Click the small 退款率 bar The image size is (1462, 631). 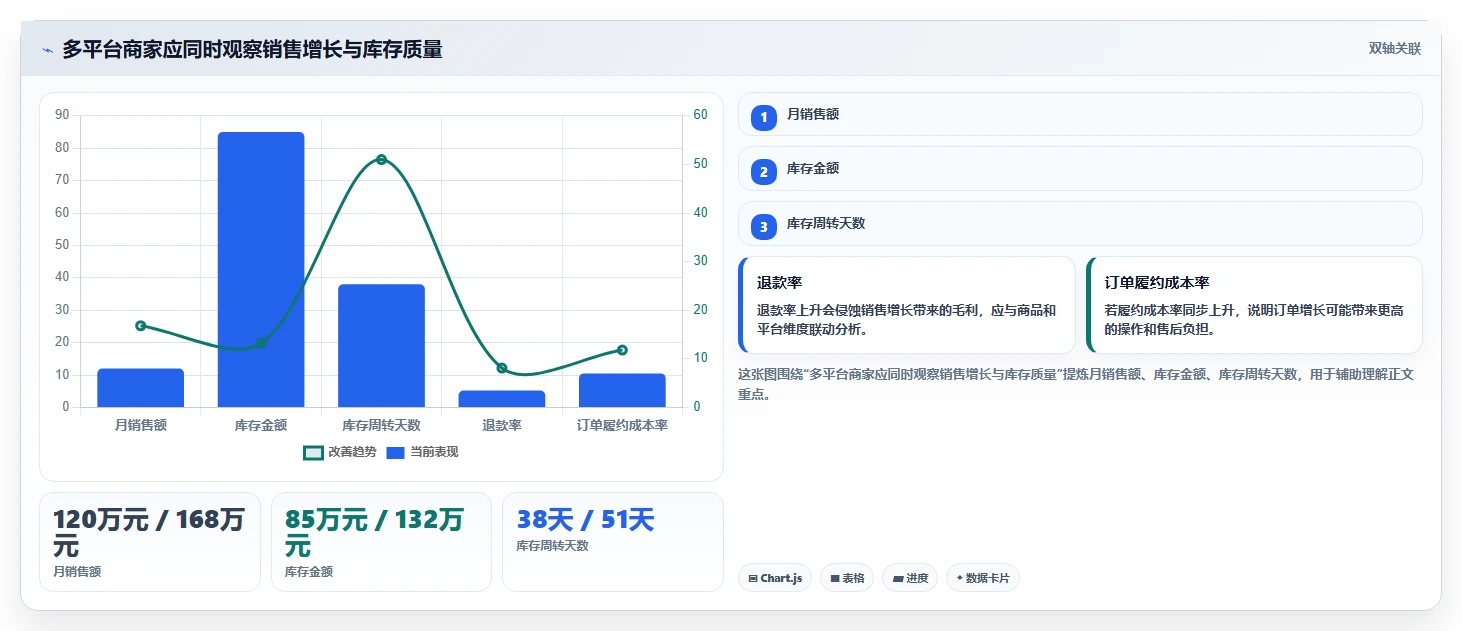(502, 399)
